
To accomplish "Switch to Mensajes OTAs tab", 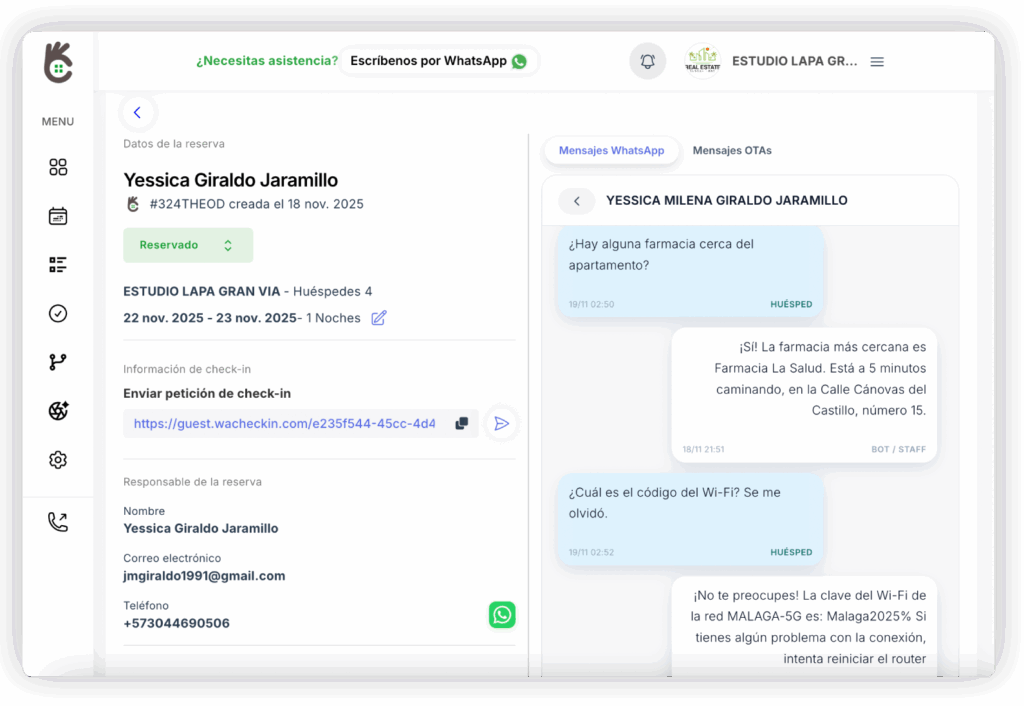I will point(732,151).
